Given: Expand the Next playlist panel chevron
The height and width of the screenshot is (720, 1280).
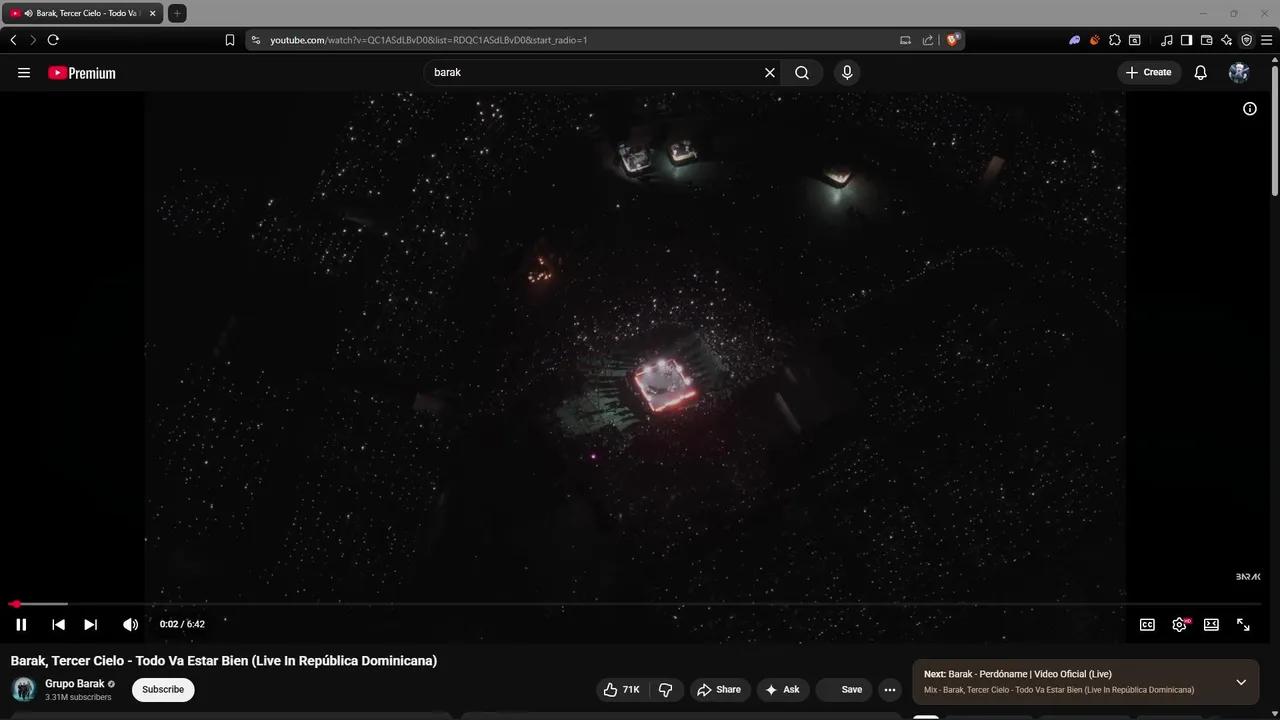Looking at the screenshot, I should click(1241, 683).
